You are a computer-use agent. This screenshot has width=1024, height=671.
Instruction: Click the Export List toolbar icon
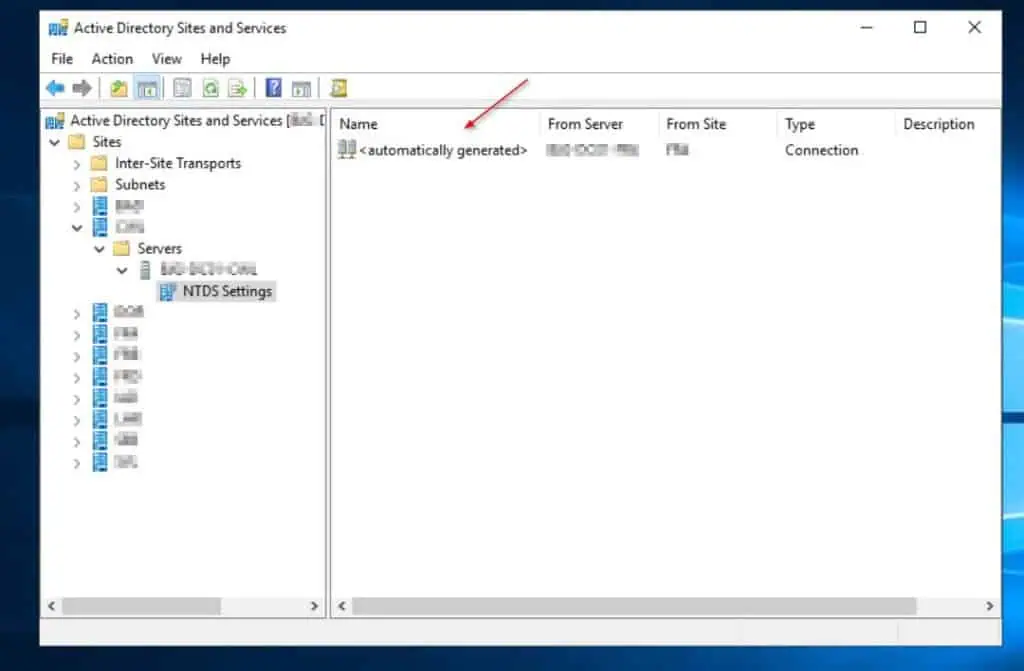point(238,88)
